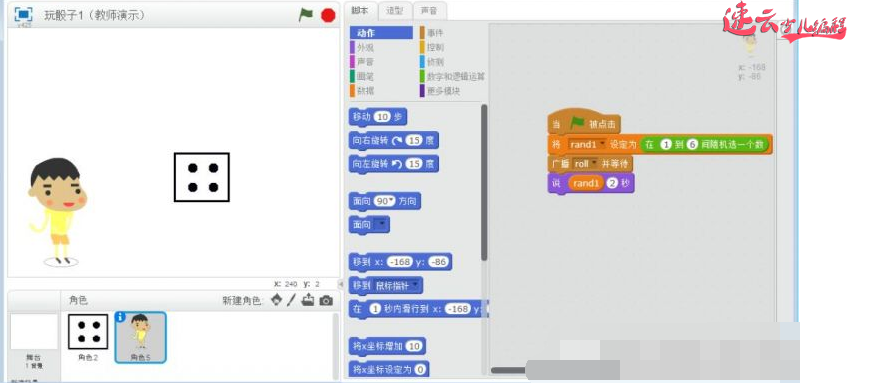Click the counterclockwise arrow in the 向左旋转 block
Screen dimensions: 878x383
click(x=396, y=164)
